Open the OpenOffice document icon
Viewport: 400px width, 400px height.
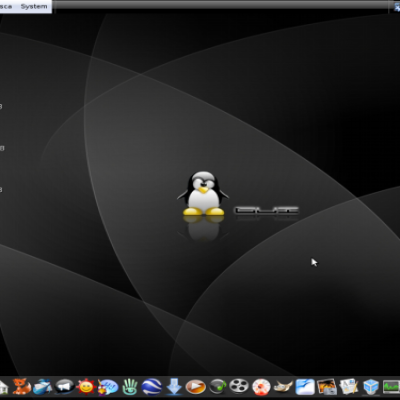(305, 387)
